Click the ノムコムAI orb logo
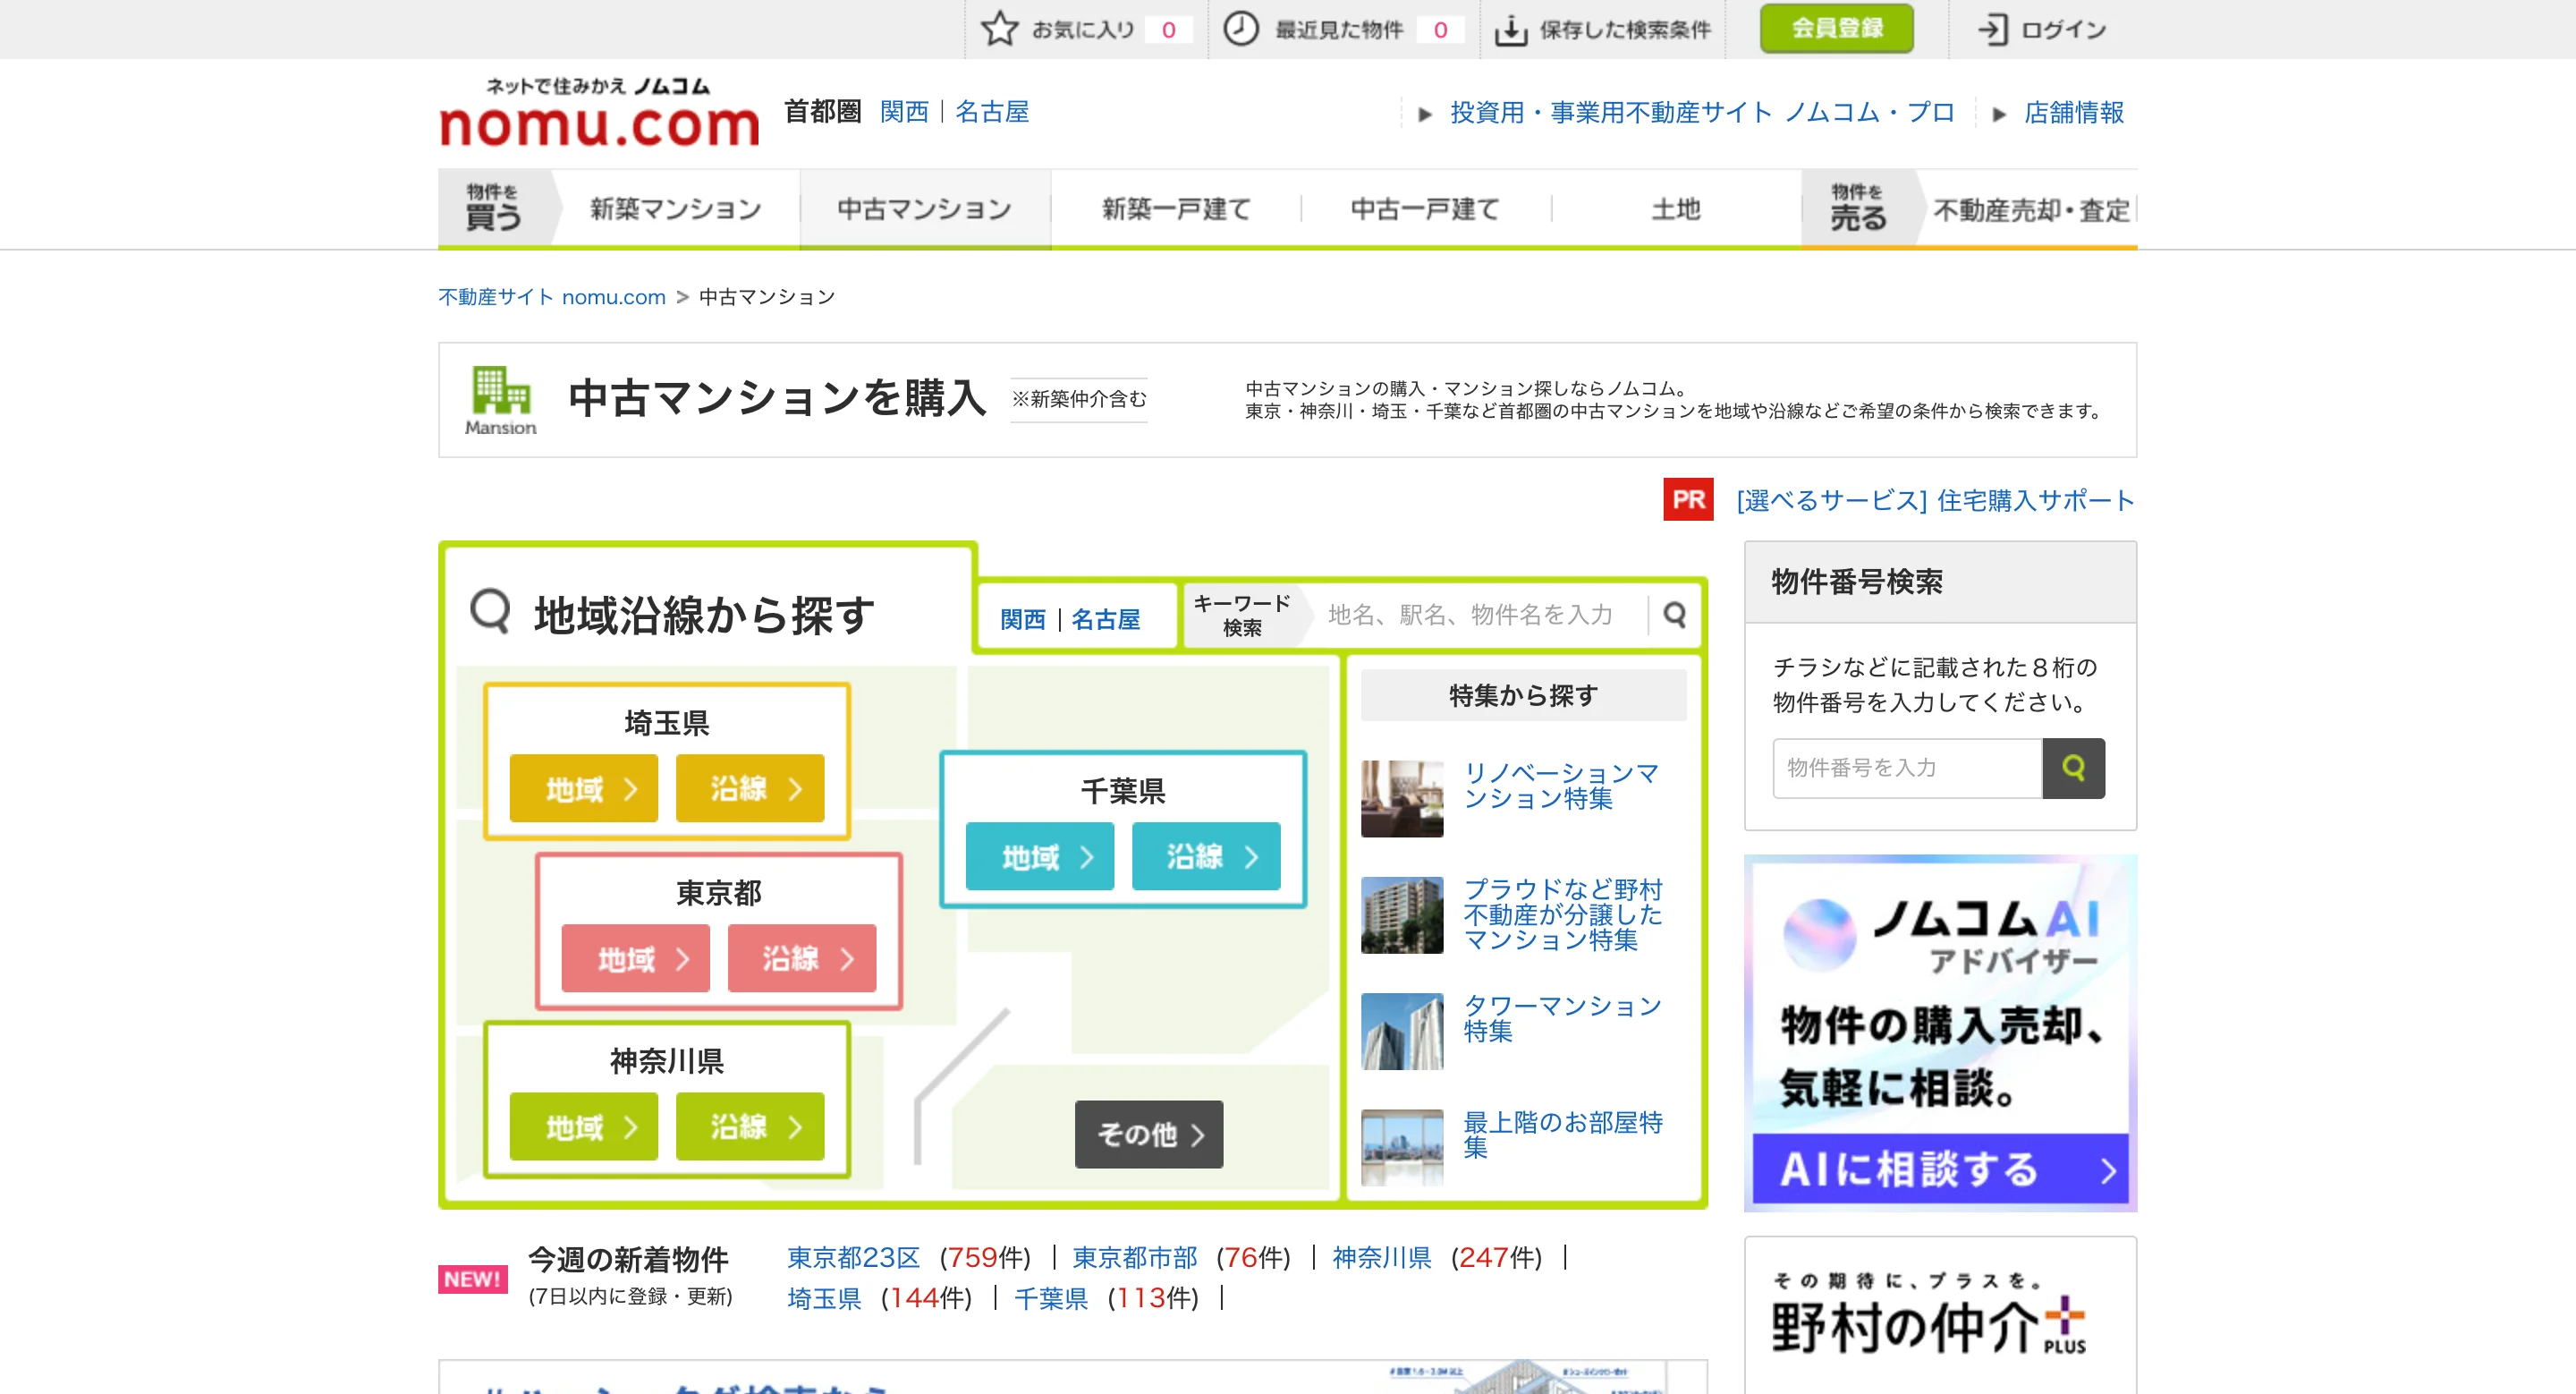Viewport: 2576px width, 1394px height. (1819, 934)
